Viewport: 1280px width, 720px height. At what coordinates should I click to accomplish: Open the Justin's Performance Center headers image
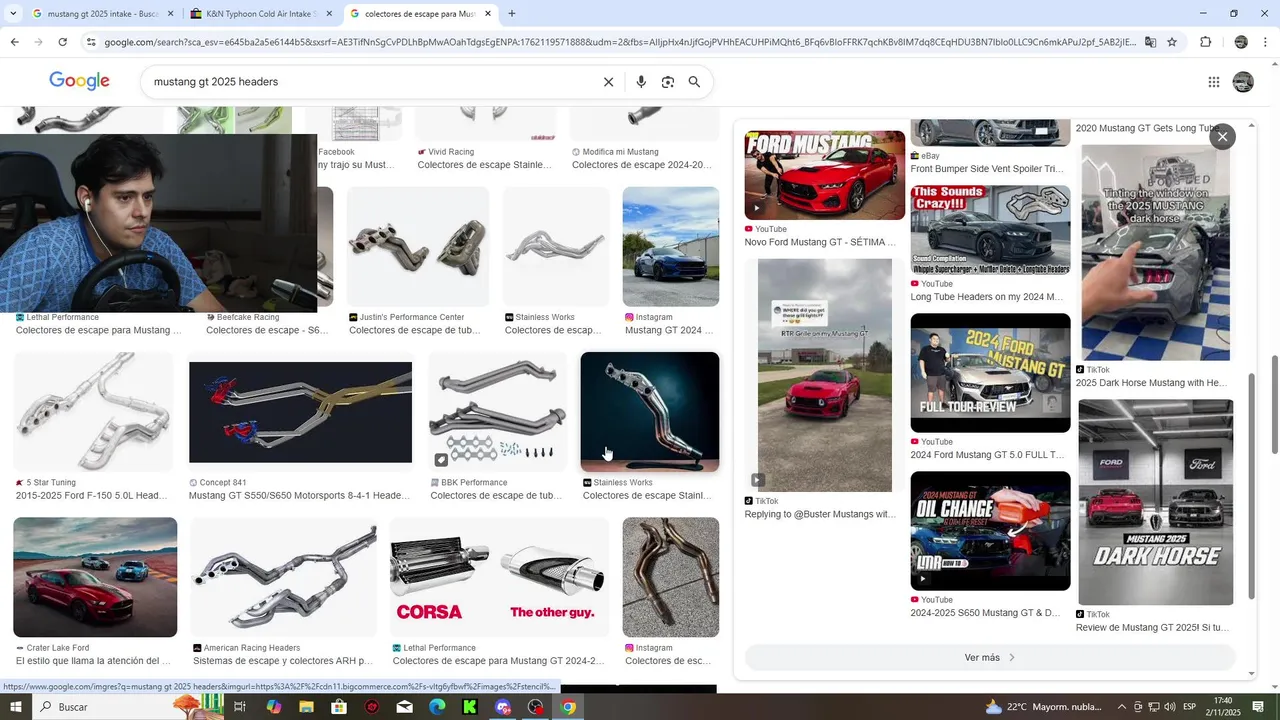(418, 247)
